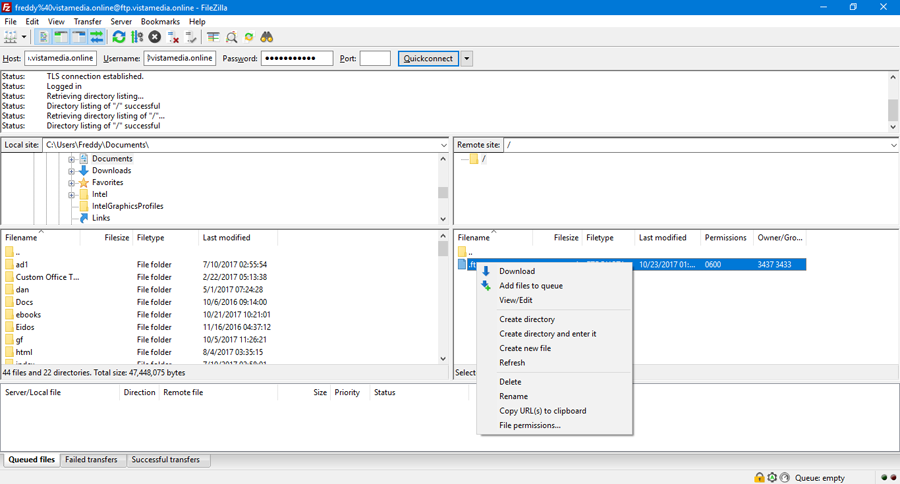Open the Site Manager dropdown arrow

pyautogui.click(x=24, y=37)
